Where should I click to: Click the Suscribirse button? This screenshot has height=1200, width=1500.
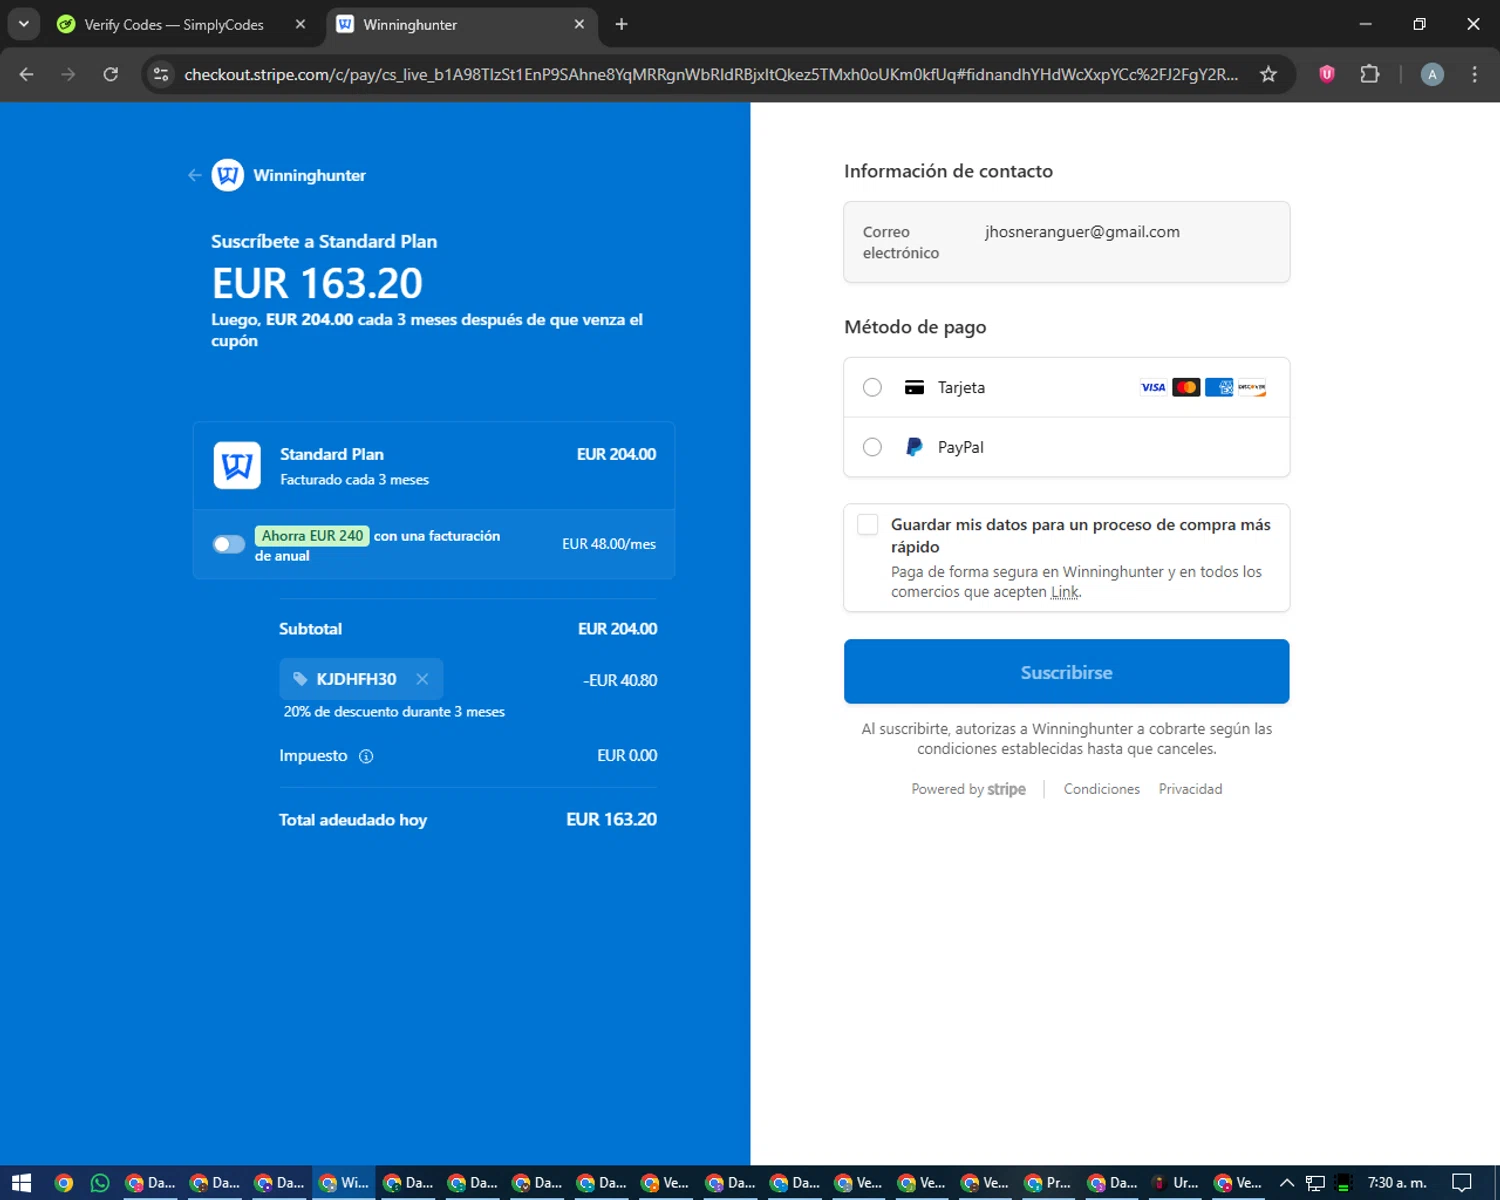coord(1066,672)
